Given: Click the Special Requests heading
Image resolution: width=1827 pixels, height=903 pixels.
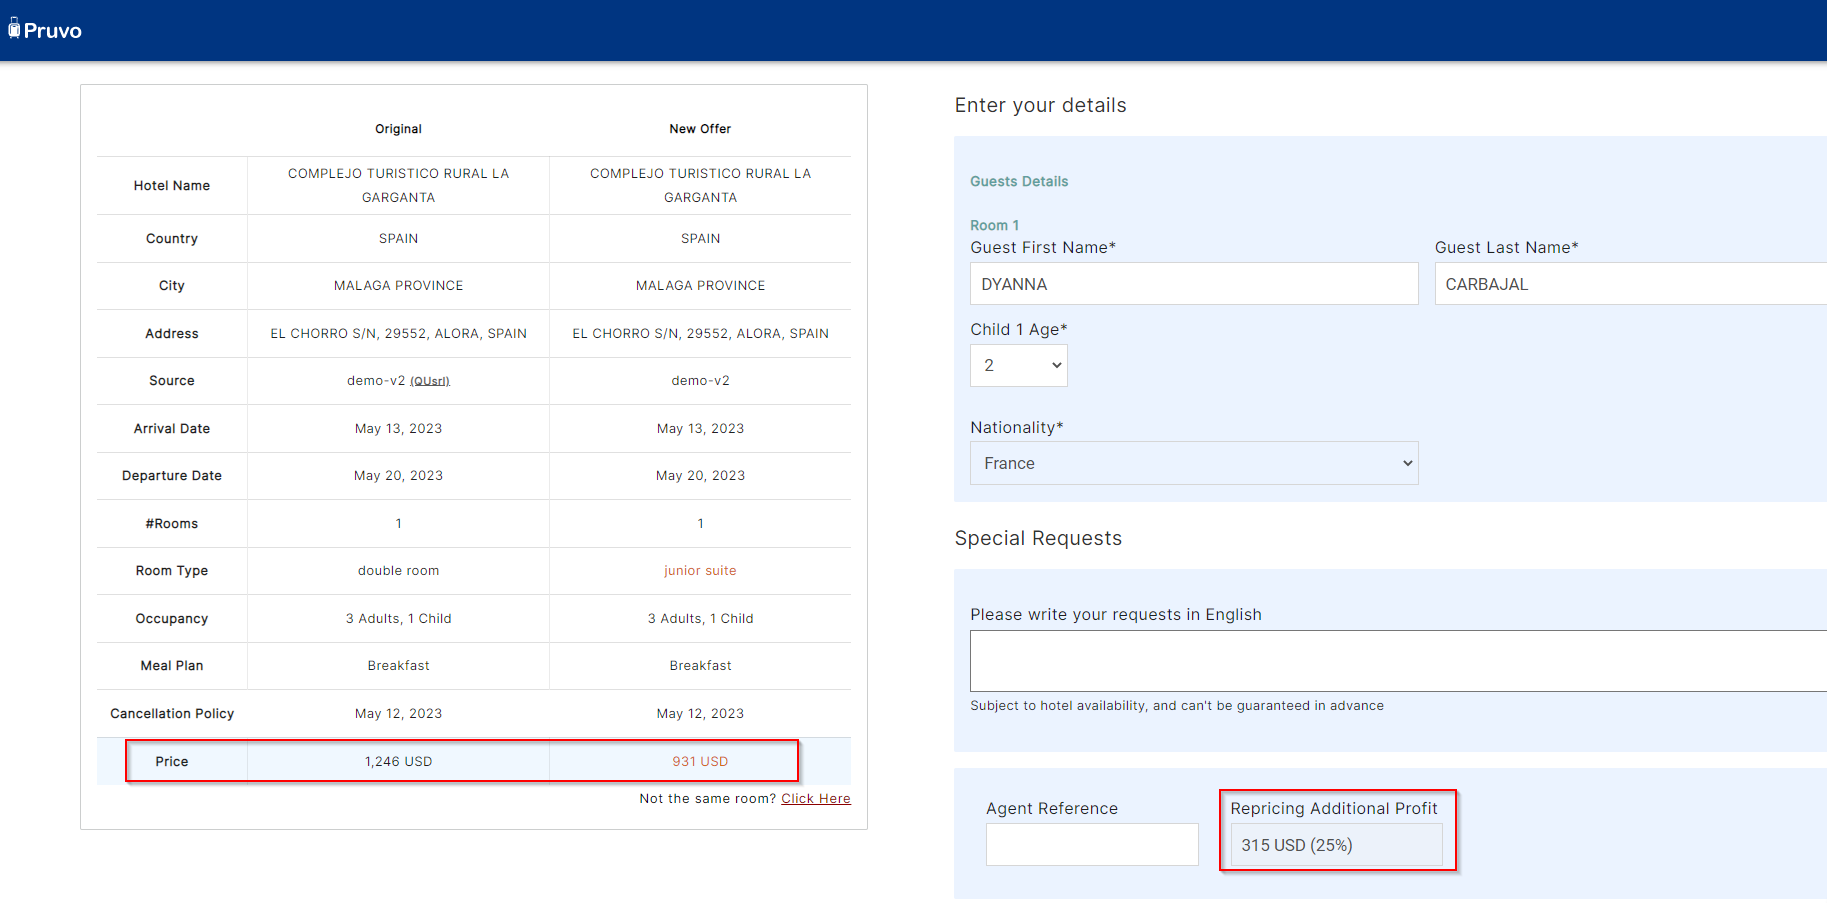Looking at the screenshot, I should click(x=1038, y=538).
